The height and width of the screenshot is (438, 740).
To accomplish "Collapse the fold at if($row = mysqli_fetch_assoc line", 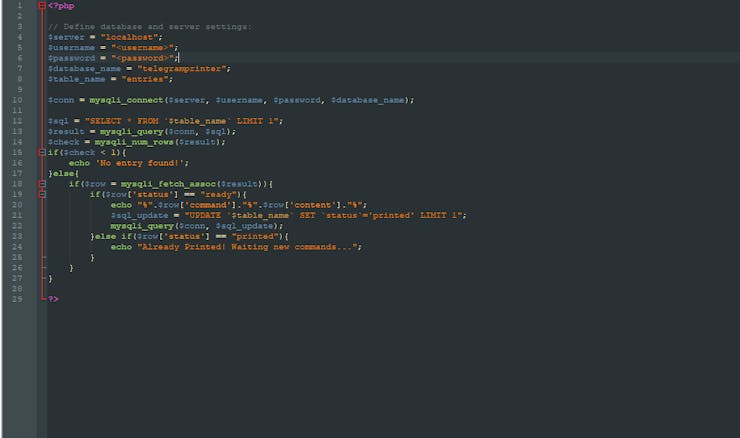I will [42, 184].
